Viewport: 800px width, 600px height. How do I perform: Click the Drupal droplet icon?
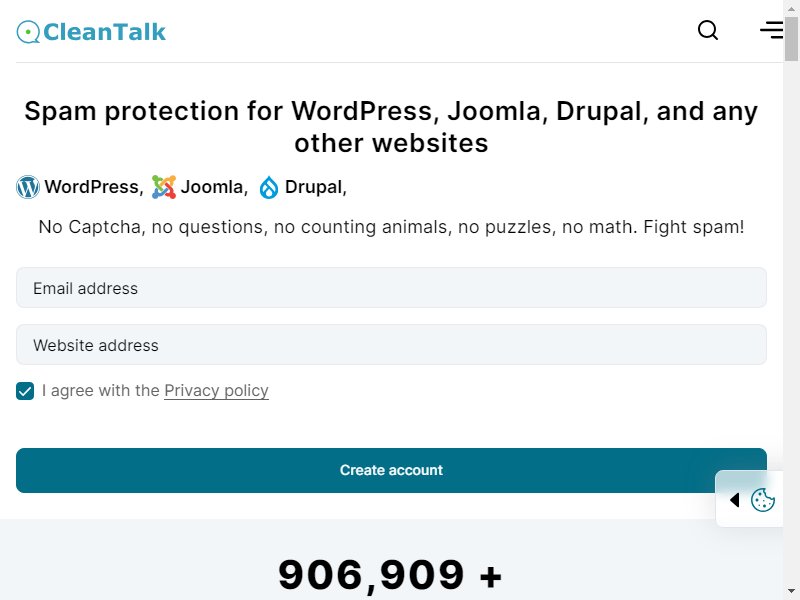coord(269,187)
